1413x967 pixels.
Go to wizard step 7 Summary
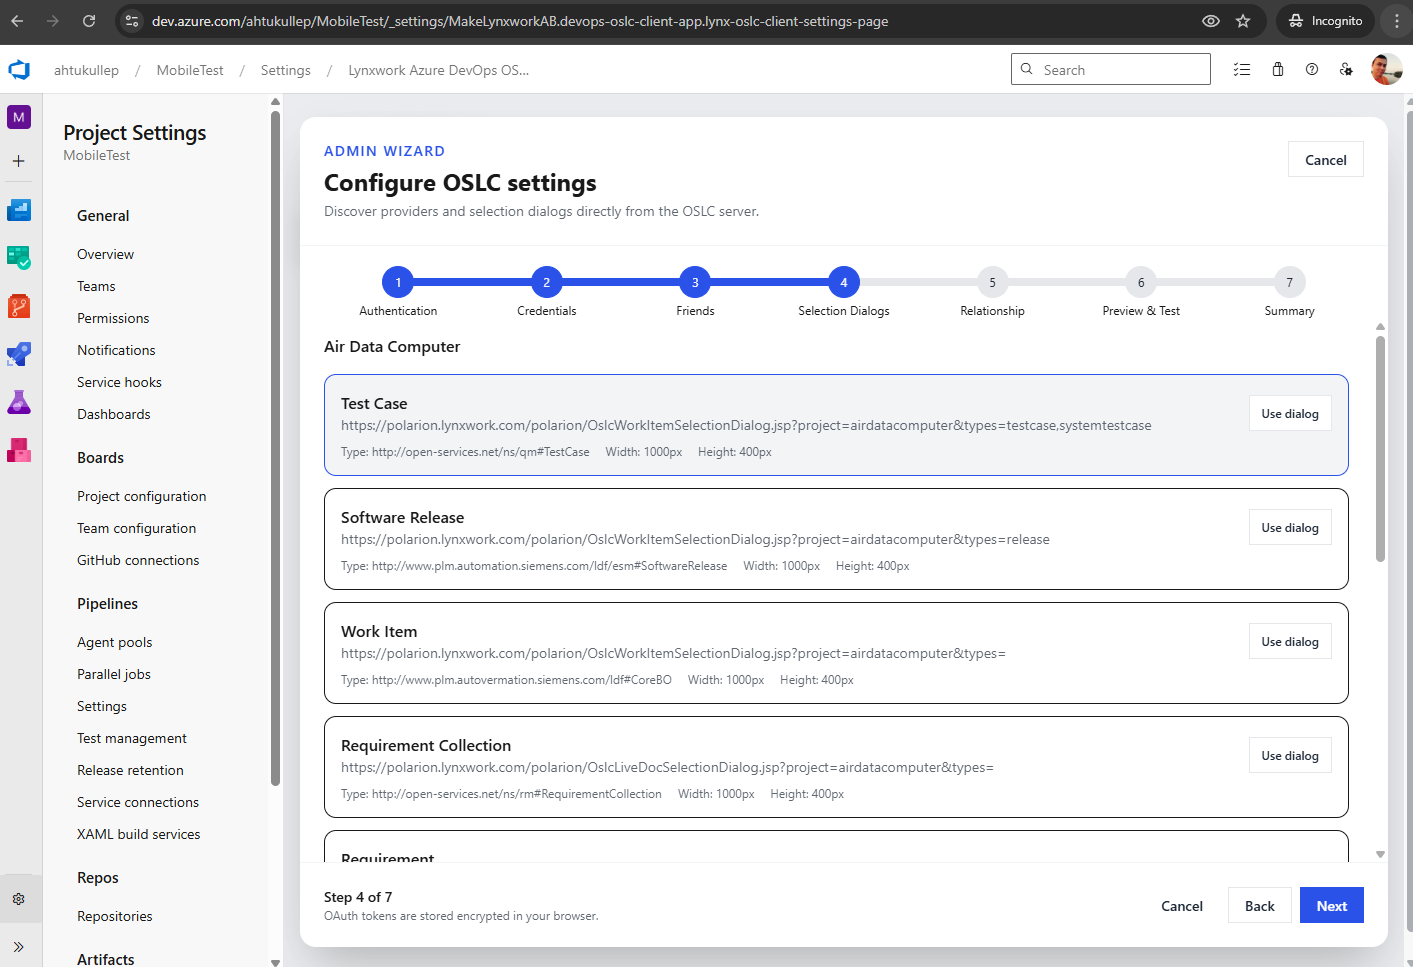pyautogui.click(x=1290, y=283)
